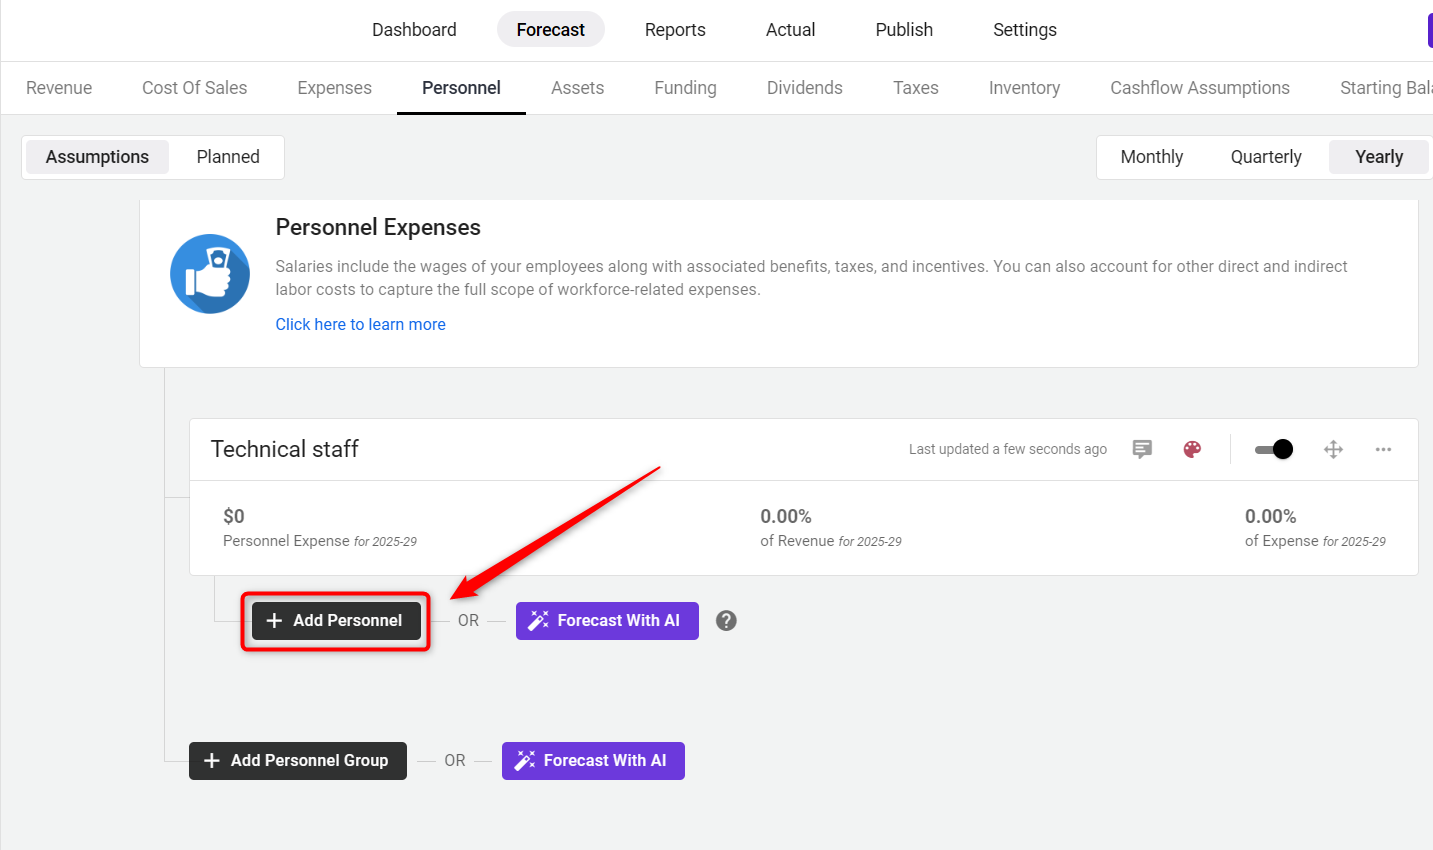Open the Reports menu
The width and height of the screenshot is (1433, 850).
coord(675,30)
